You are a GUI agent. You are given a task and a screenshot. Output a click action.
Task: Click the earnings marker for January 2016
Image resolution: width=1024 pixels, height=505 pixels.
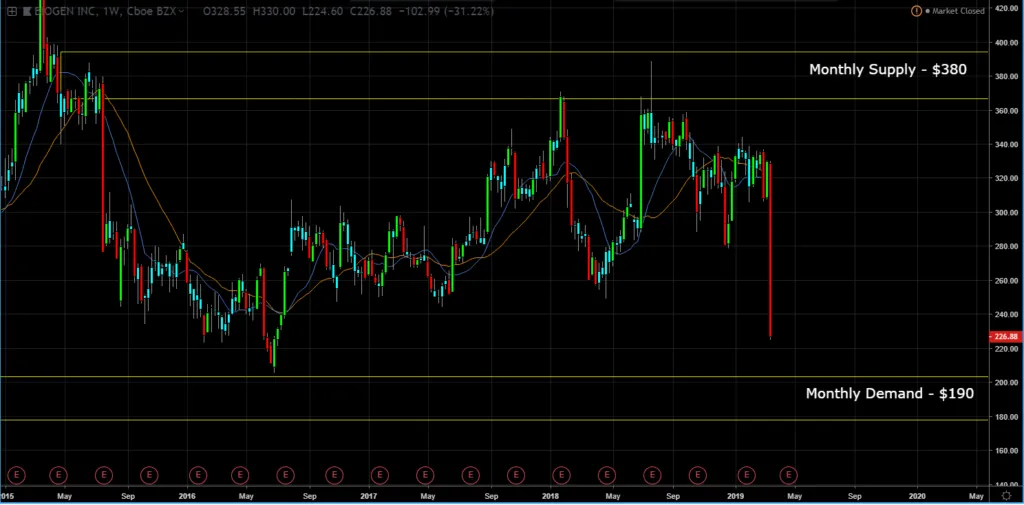click(x=198, y=474)
